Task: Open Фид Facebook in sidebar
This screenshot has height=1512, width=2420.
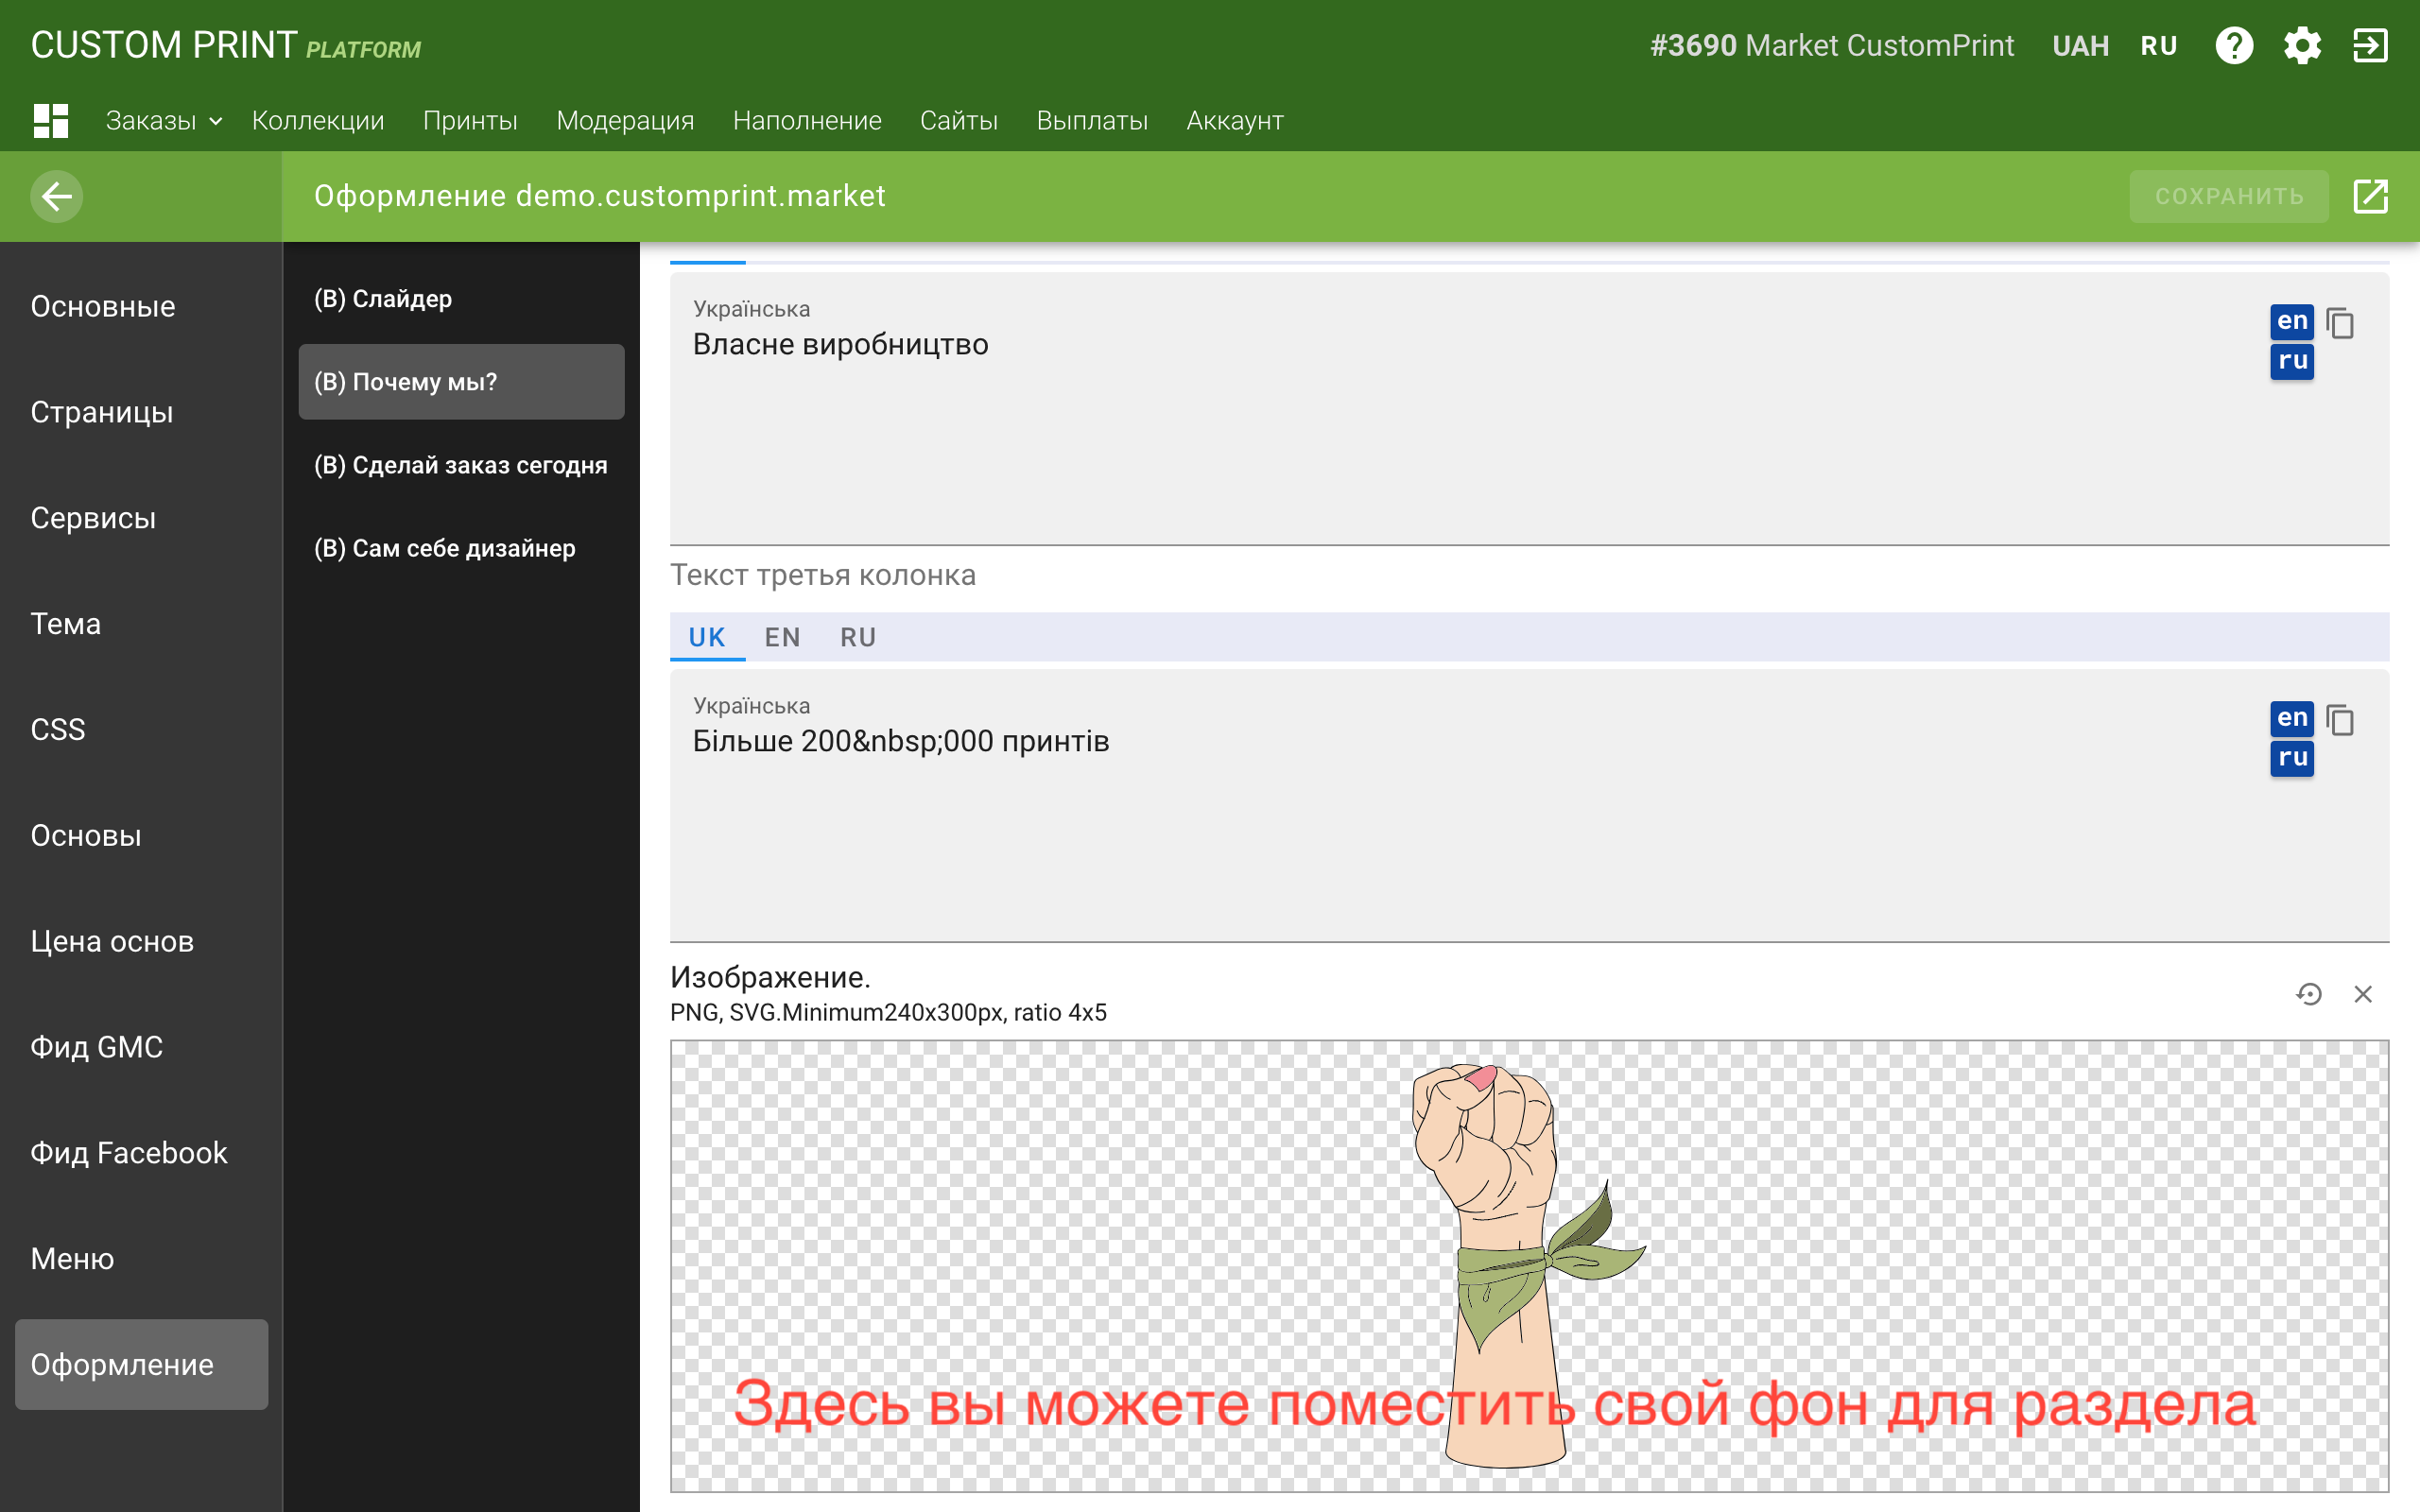Action: pyautogui.click(x=141, y=1153)
